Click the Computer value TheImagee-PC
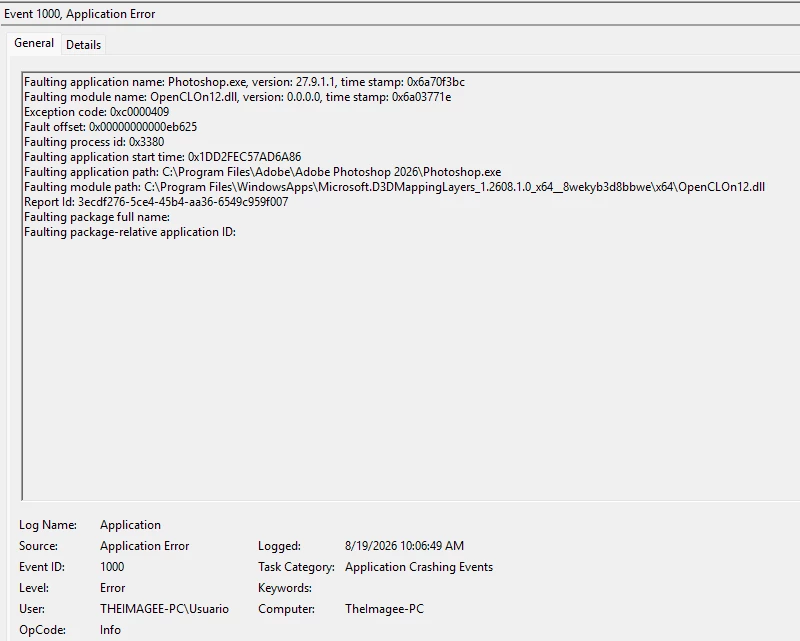This screenshot has height=641, width=800. [384, 608]
